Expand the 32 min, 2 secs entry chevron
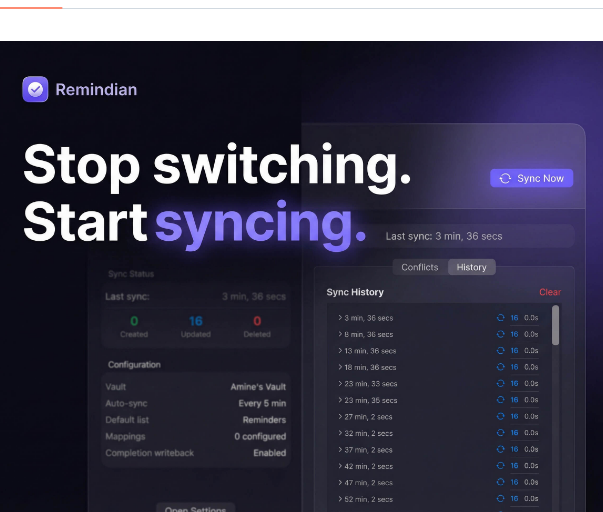Screen dimensions: 603x512 [x=340, y=433]
